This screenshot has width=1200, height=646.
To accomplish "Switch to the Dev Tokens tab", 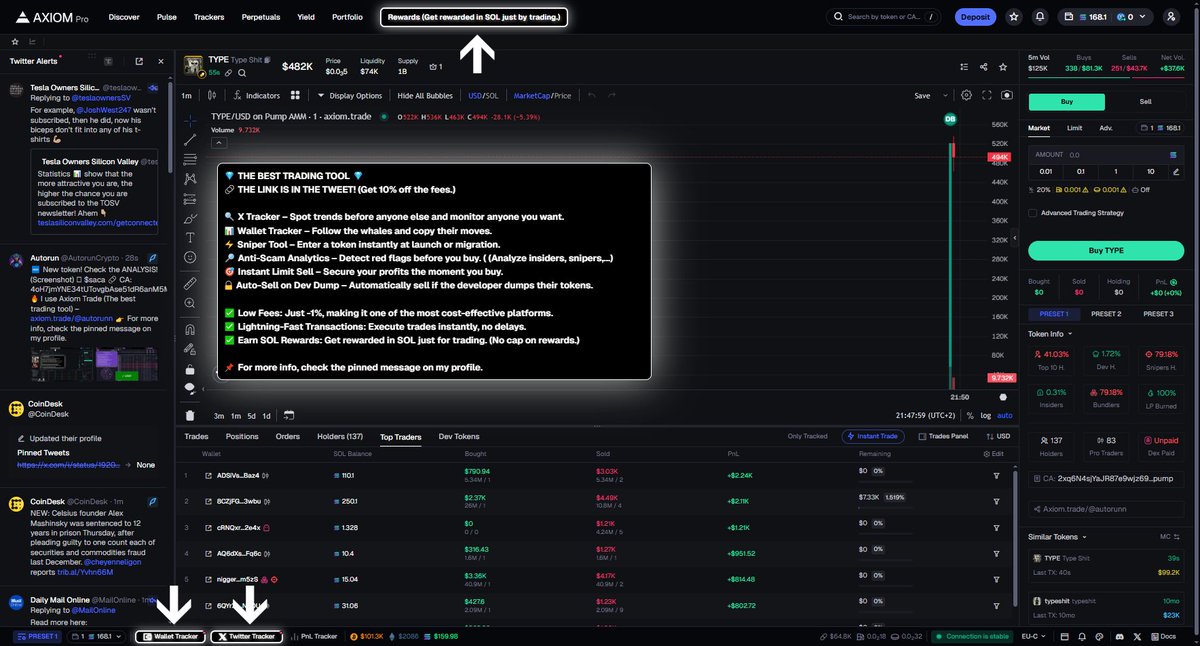I will (459, 436).
